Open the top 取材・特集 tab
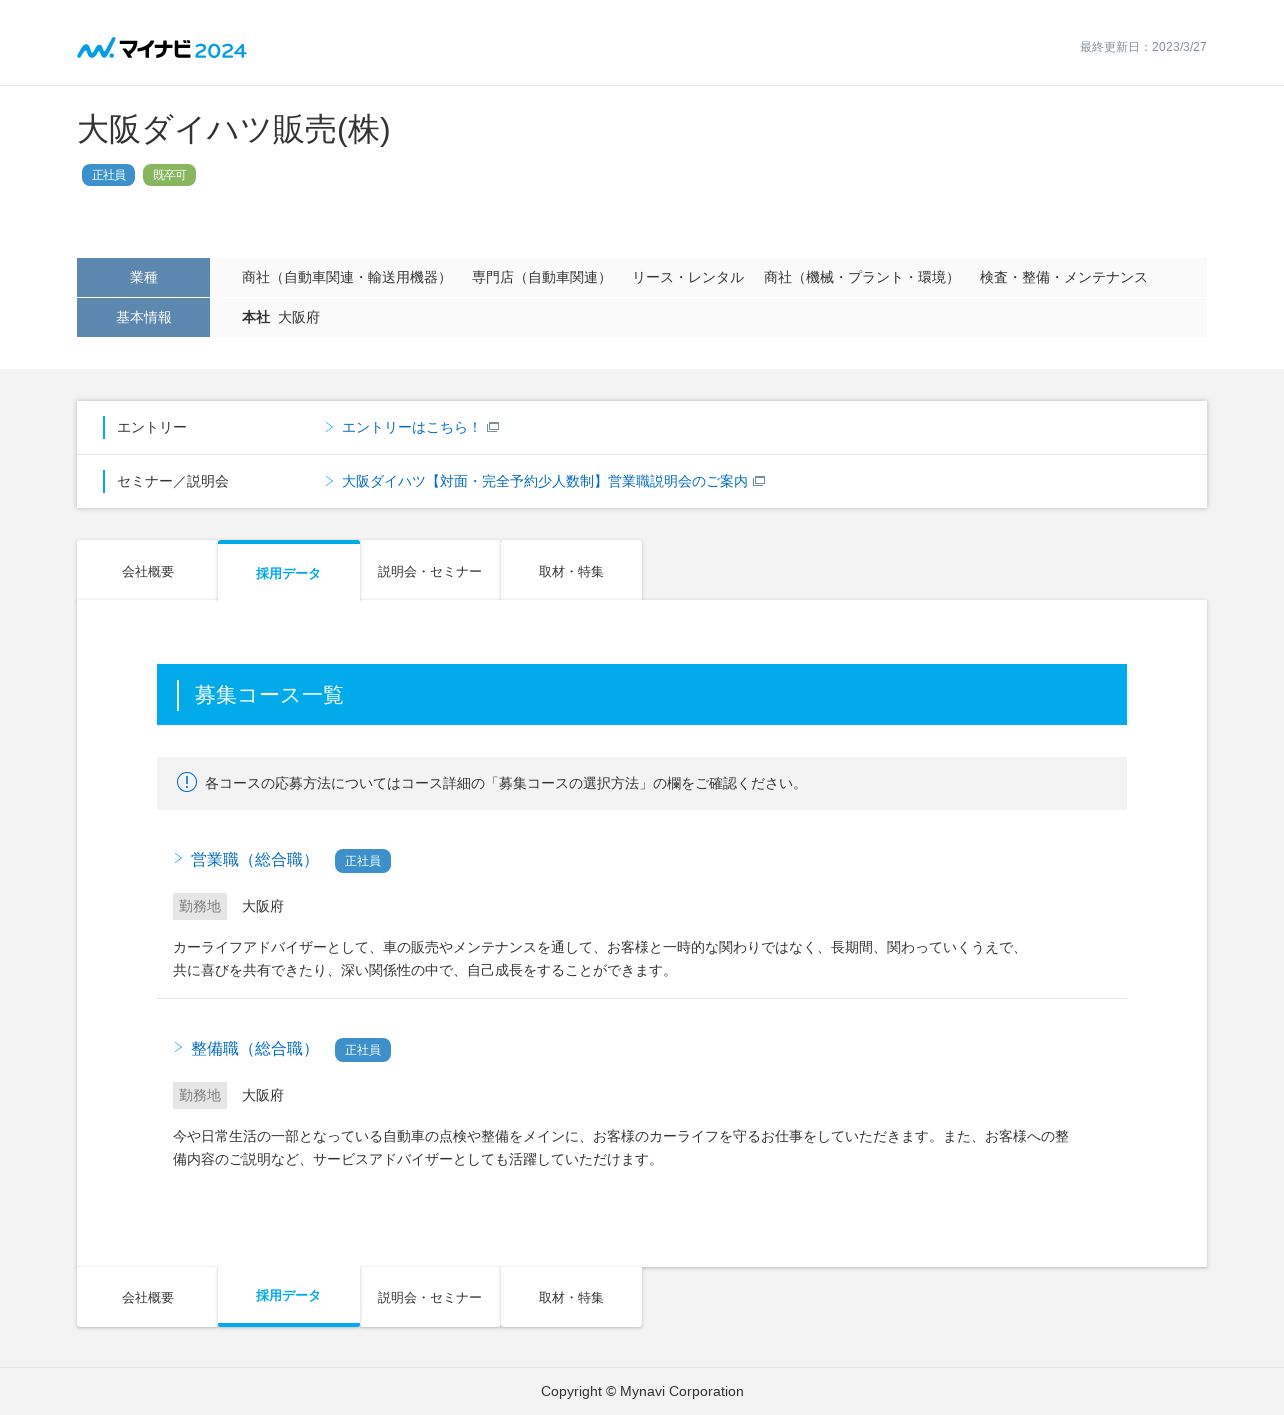This screenshot has width=1284, height=1415. (571, 571)
